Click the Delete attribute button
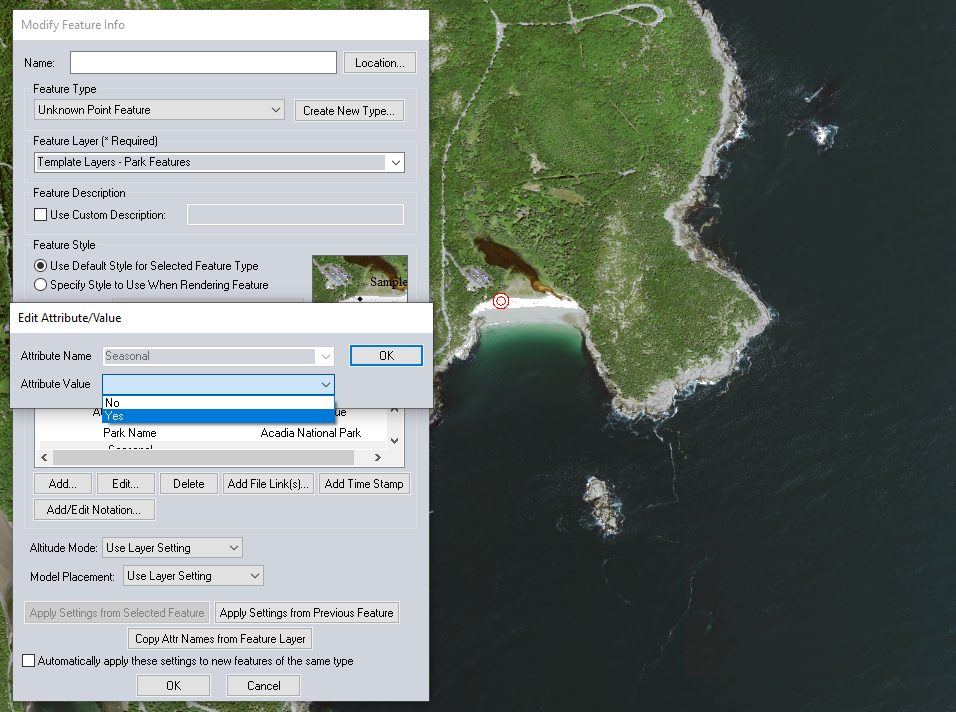This screenshot has width=956, height=712. (x=188, y=484)
